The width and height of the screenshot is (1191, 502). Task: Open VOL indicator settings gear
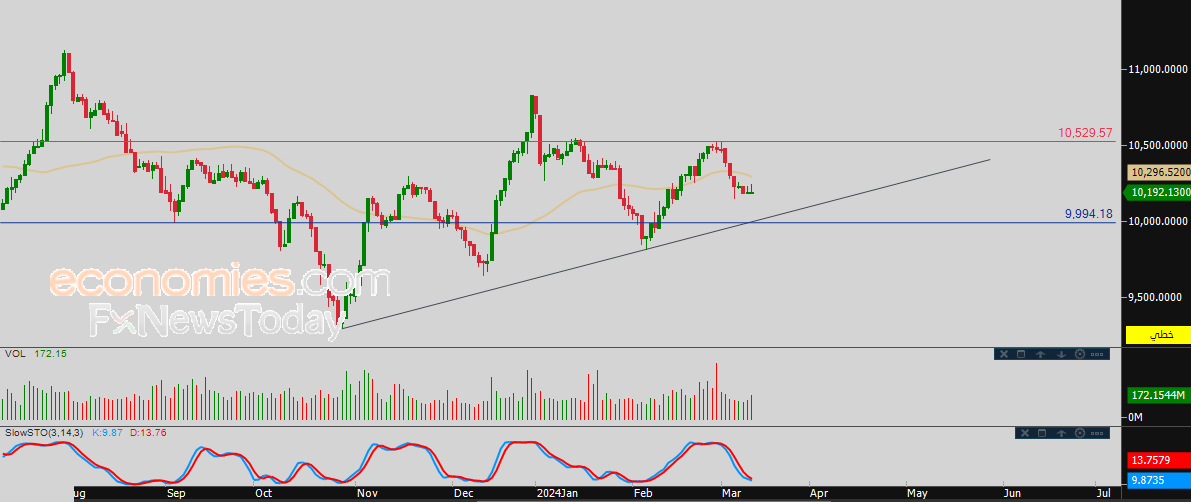click(x=1080, y=354)
